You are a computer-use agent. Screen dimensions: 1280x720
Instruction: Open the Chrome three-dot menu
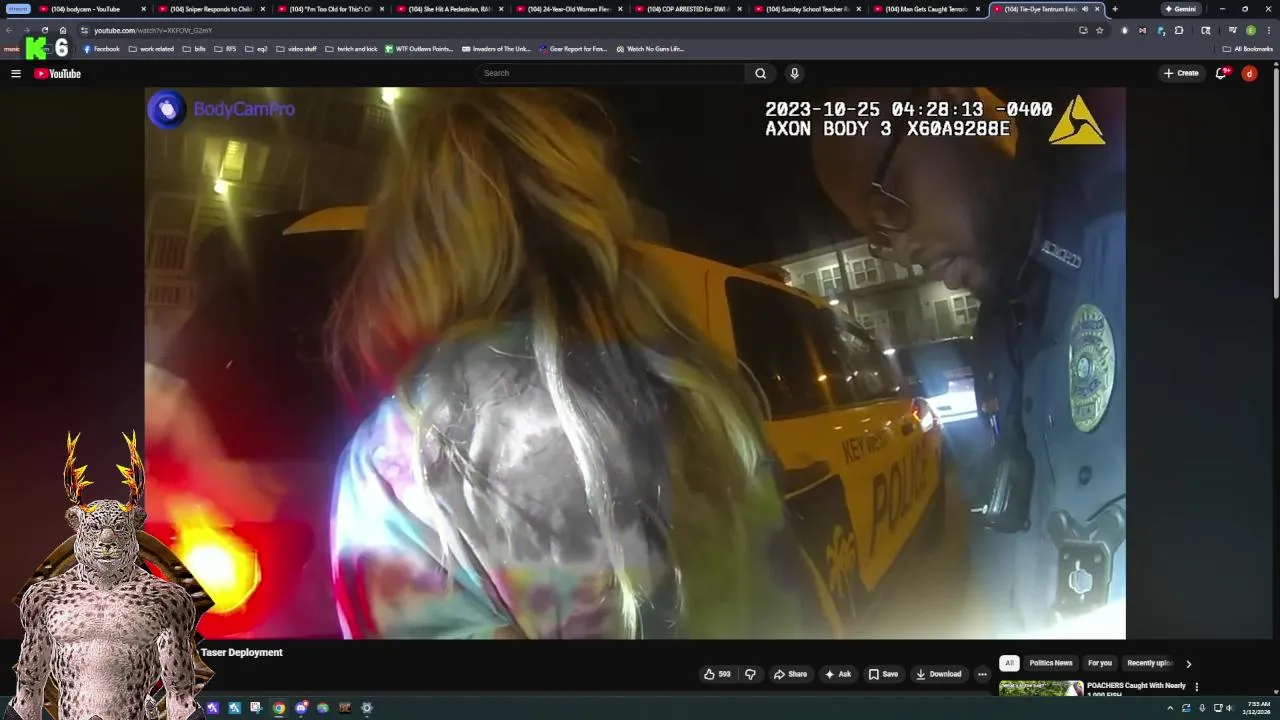click(x=1268, y=30)
